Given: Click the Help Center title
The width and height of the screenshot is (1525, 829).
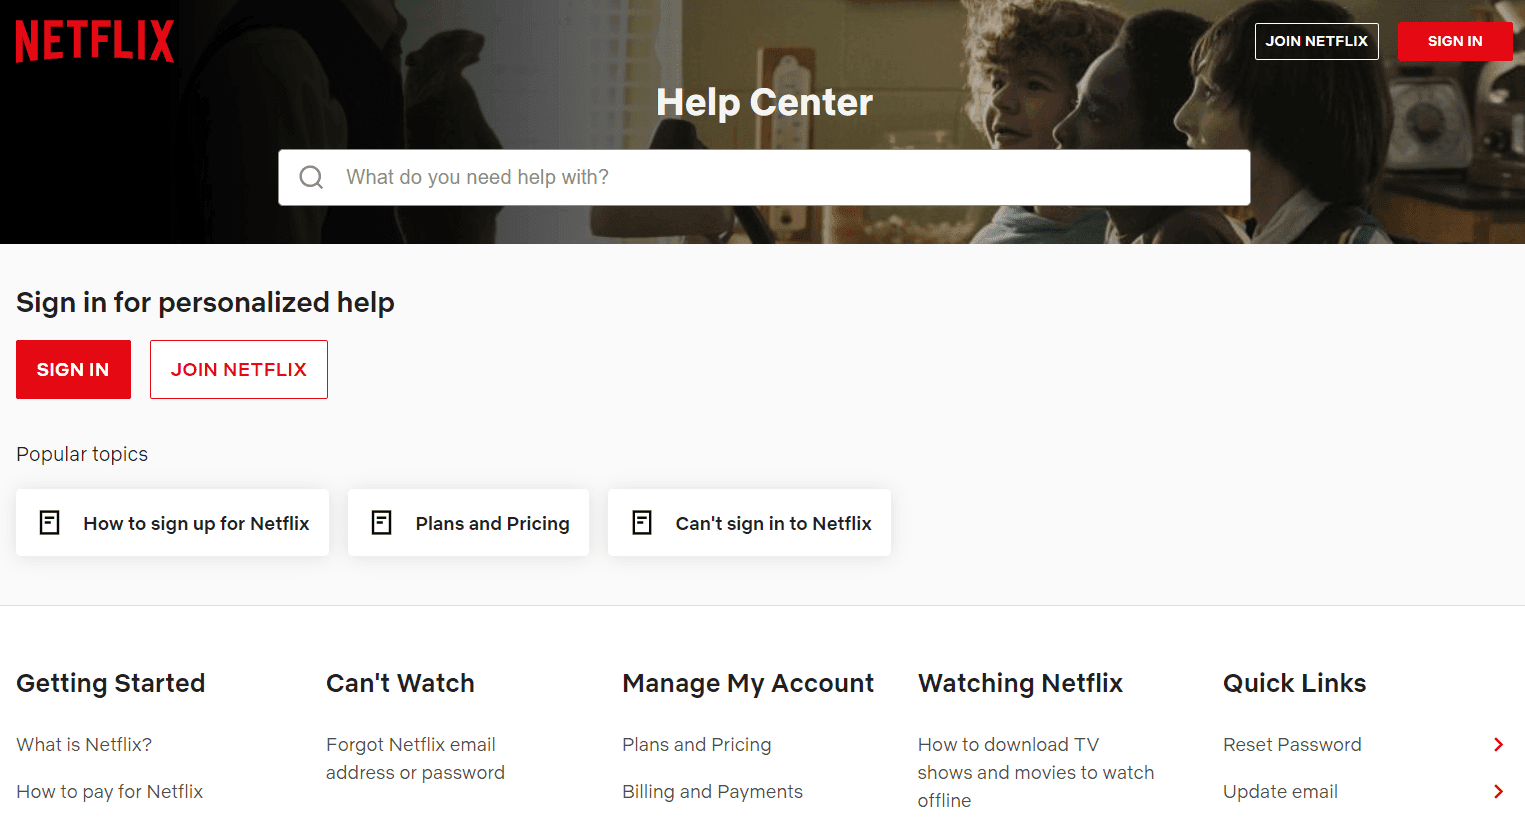Looking at the screenshot, I should click(x=764, y=102).
